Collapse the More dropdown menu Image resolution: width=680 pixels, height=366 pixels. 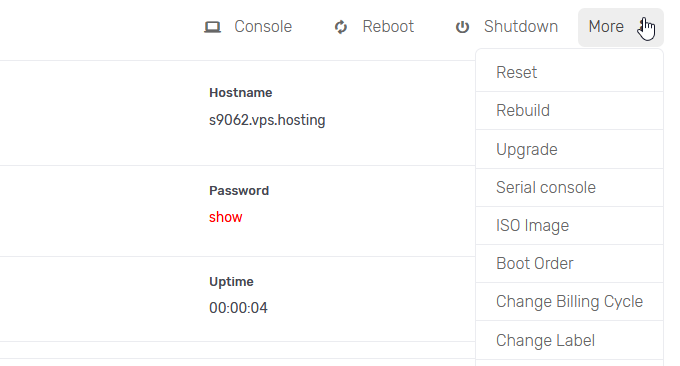[x=621, y=27]
